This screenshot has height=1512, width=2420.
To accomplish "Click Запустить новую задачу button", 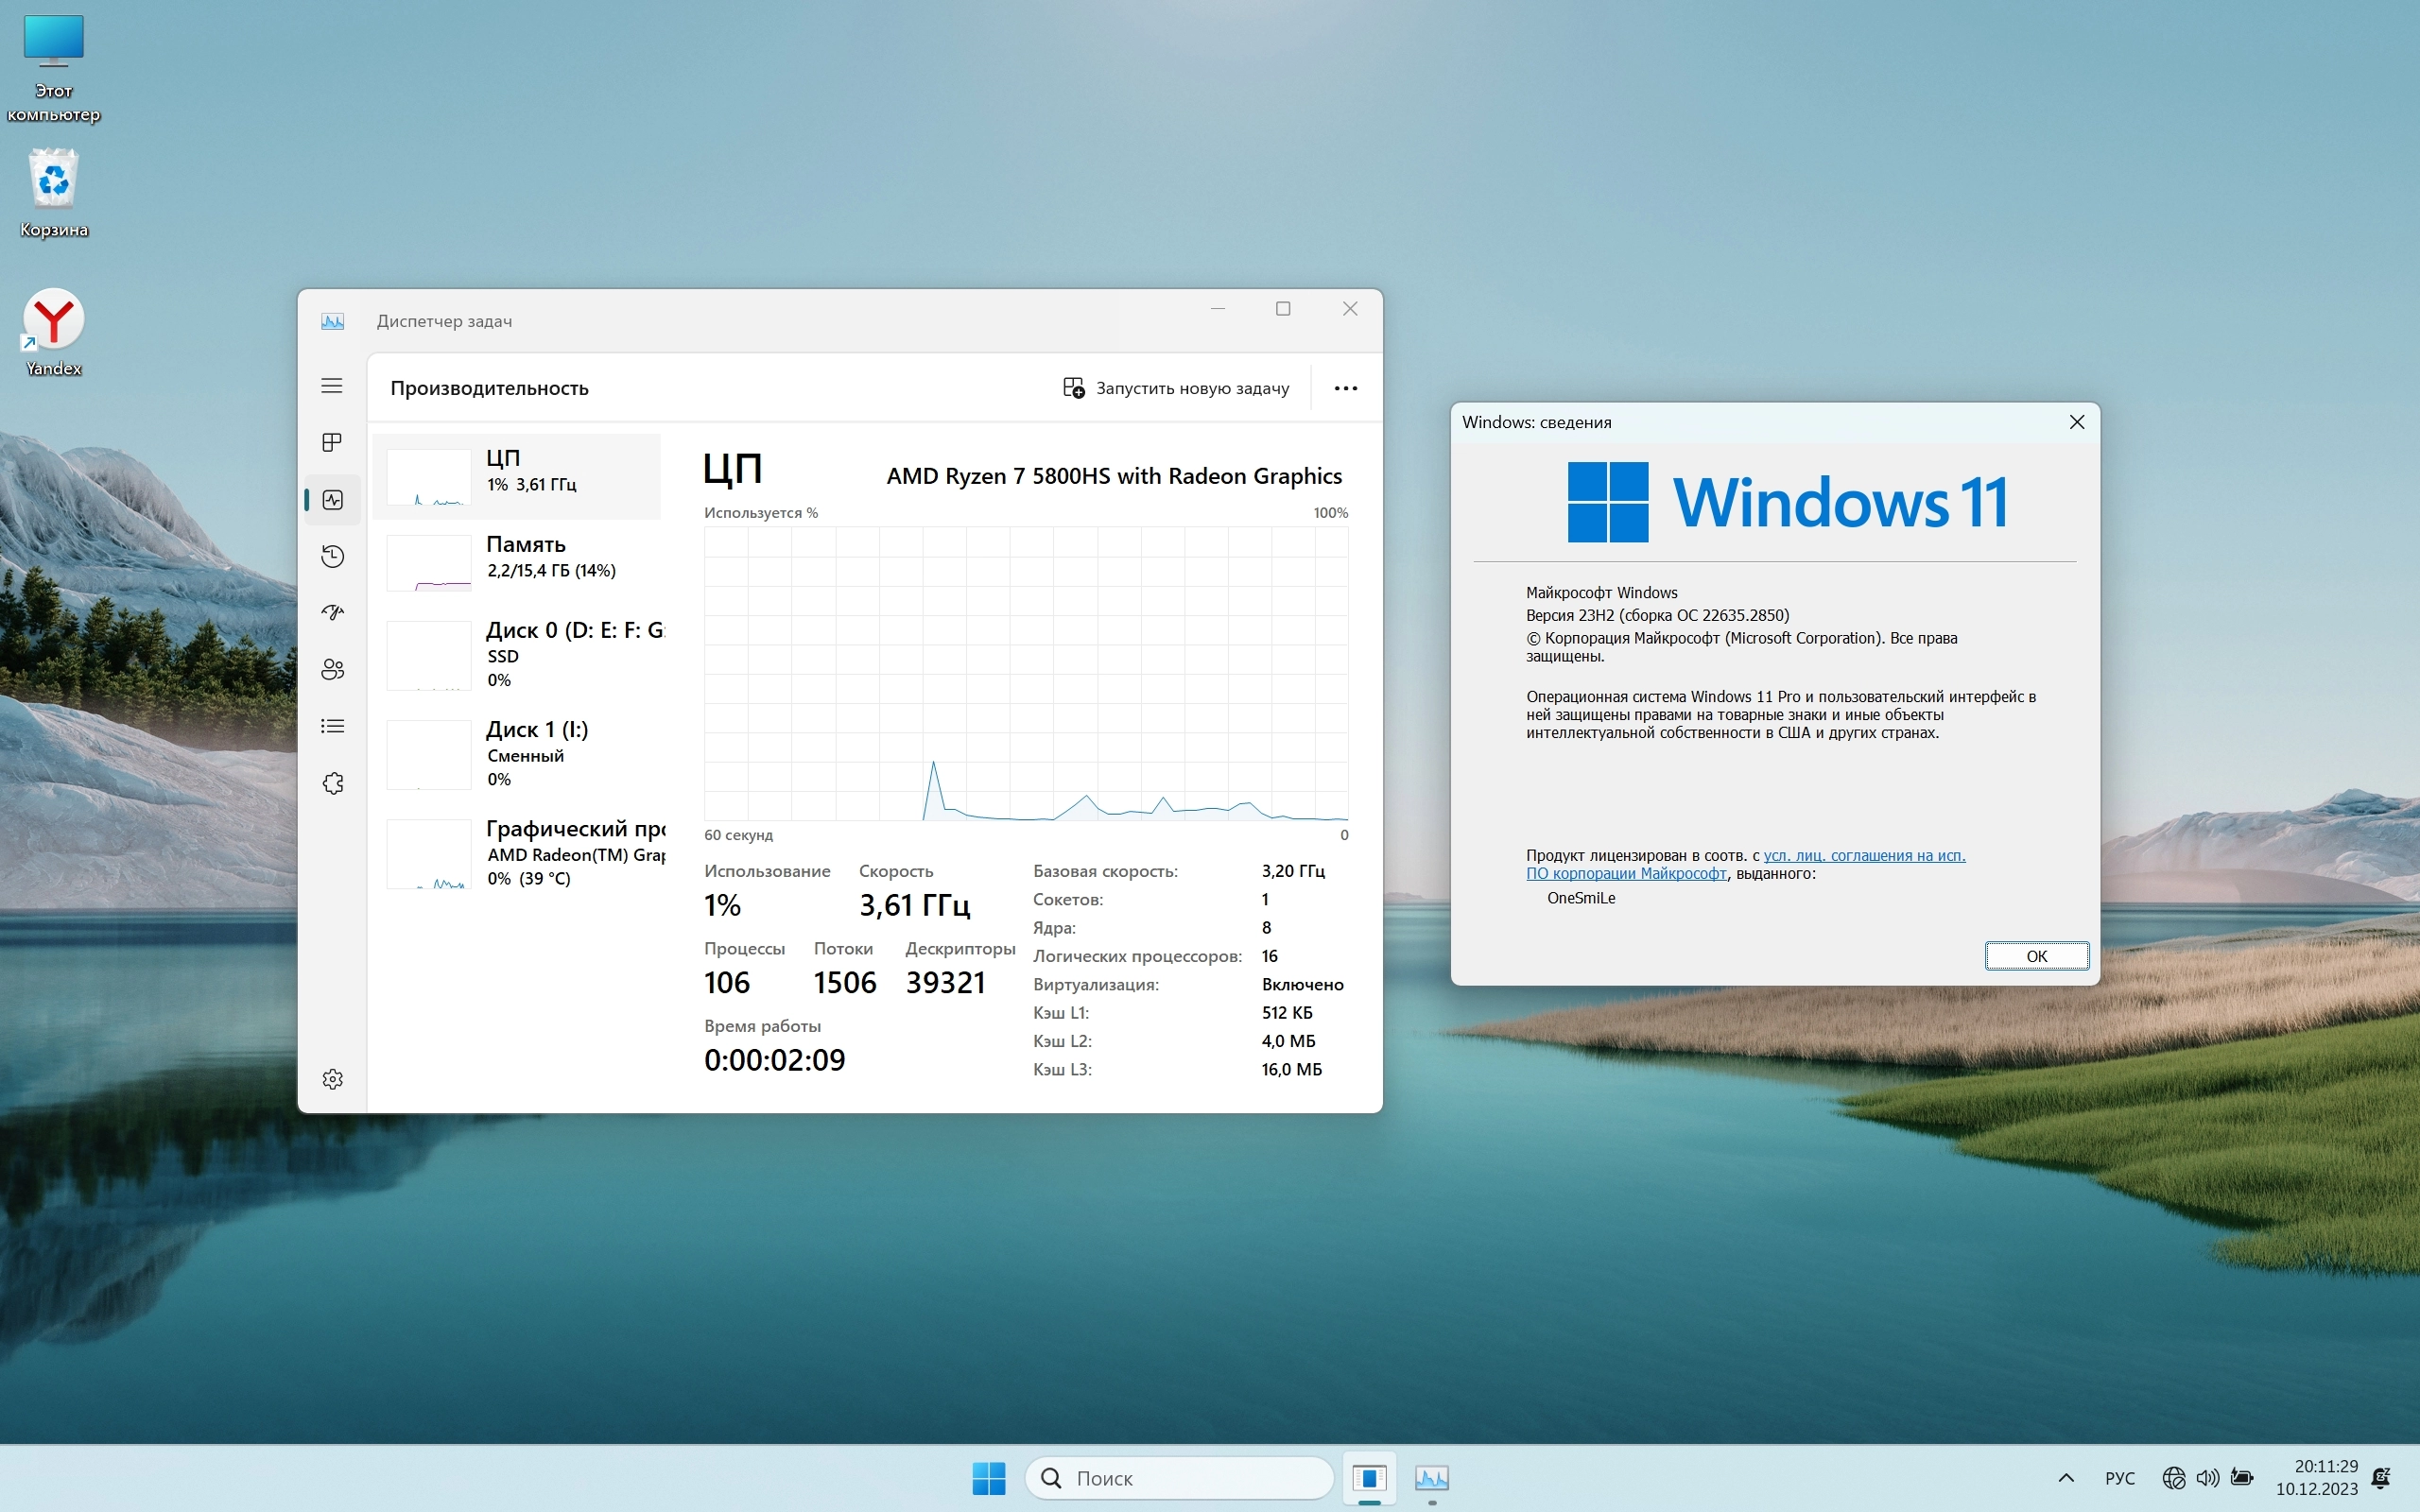I will coord(1176,388).
